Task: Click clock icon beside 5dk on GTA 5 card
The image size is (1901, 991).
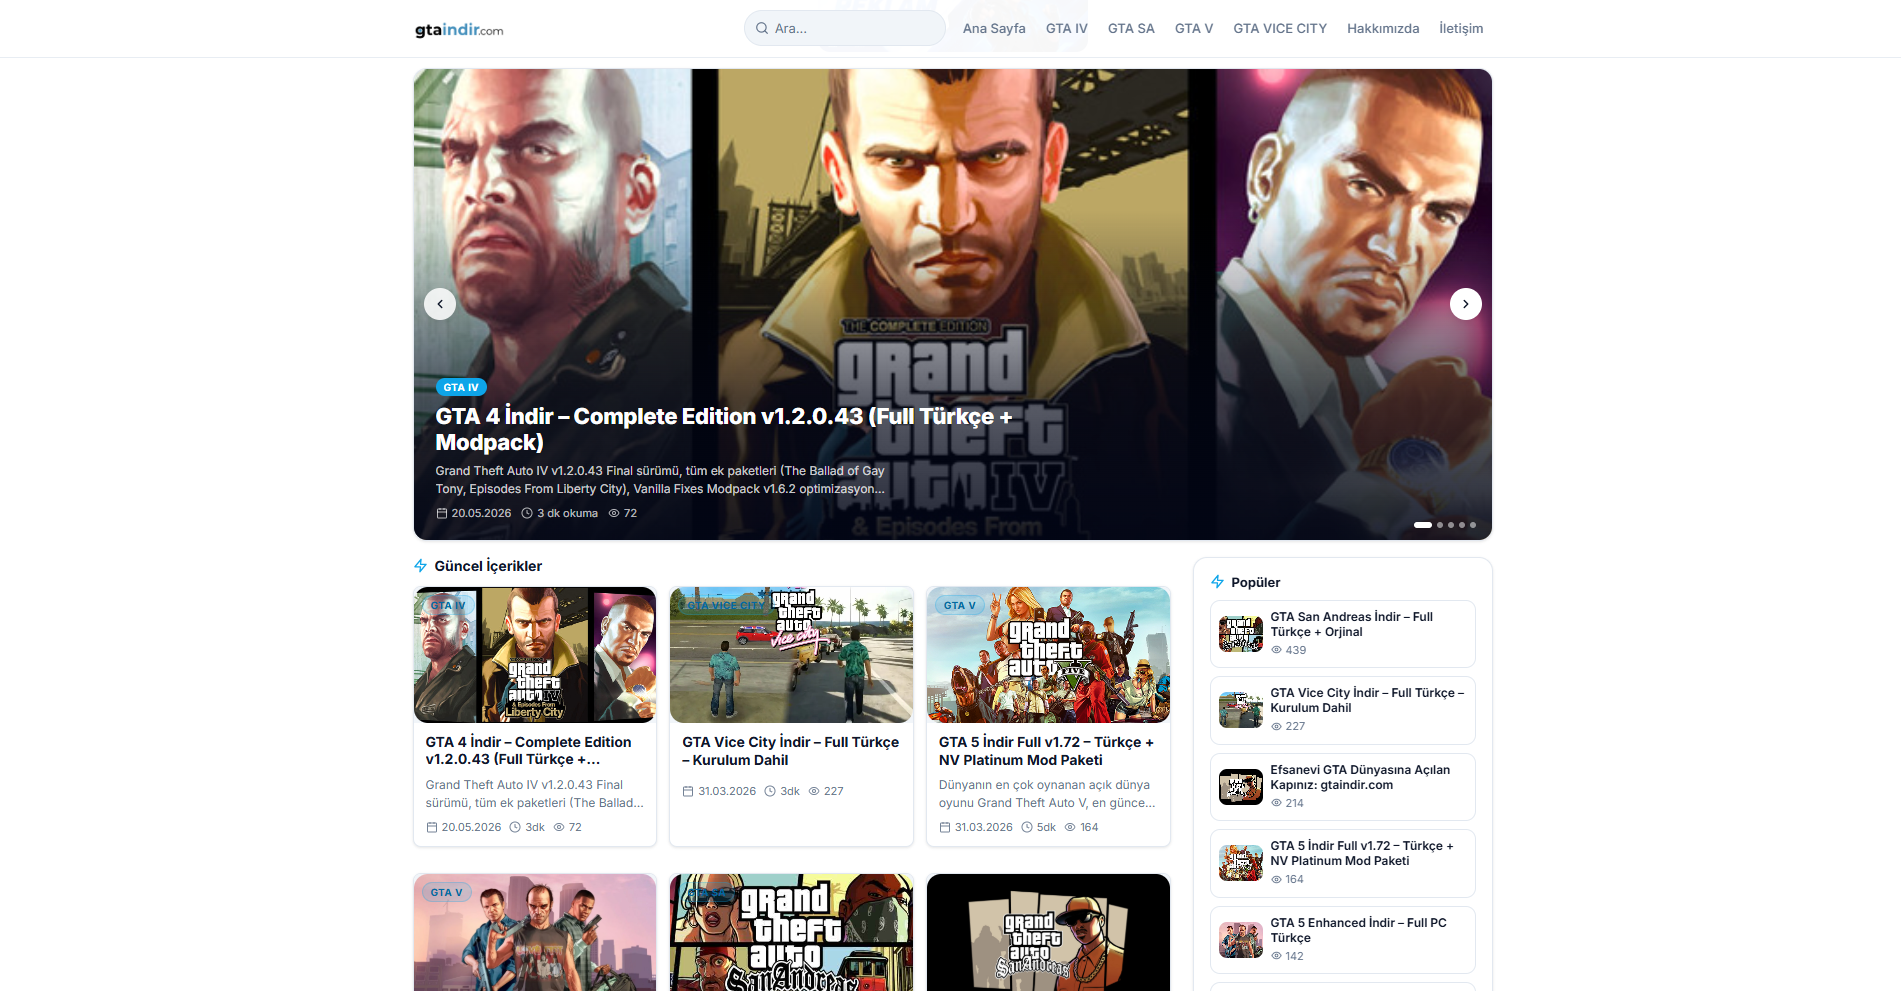Action: pos(1027,827)
